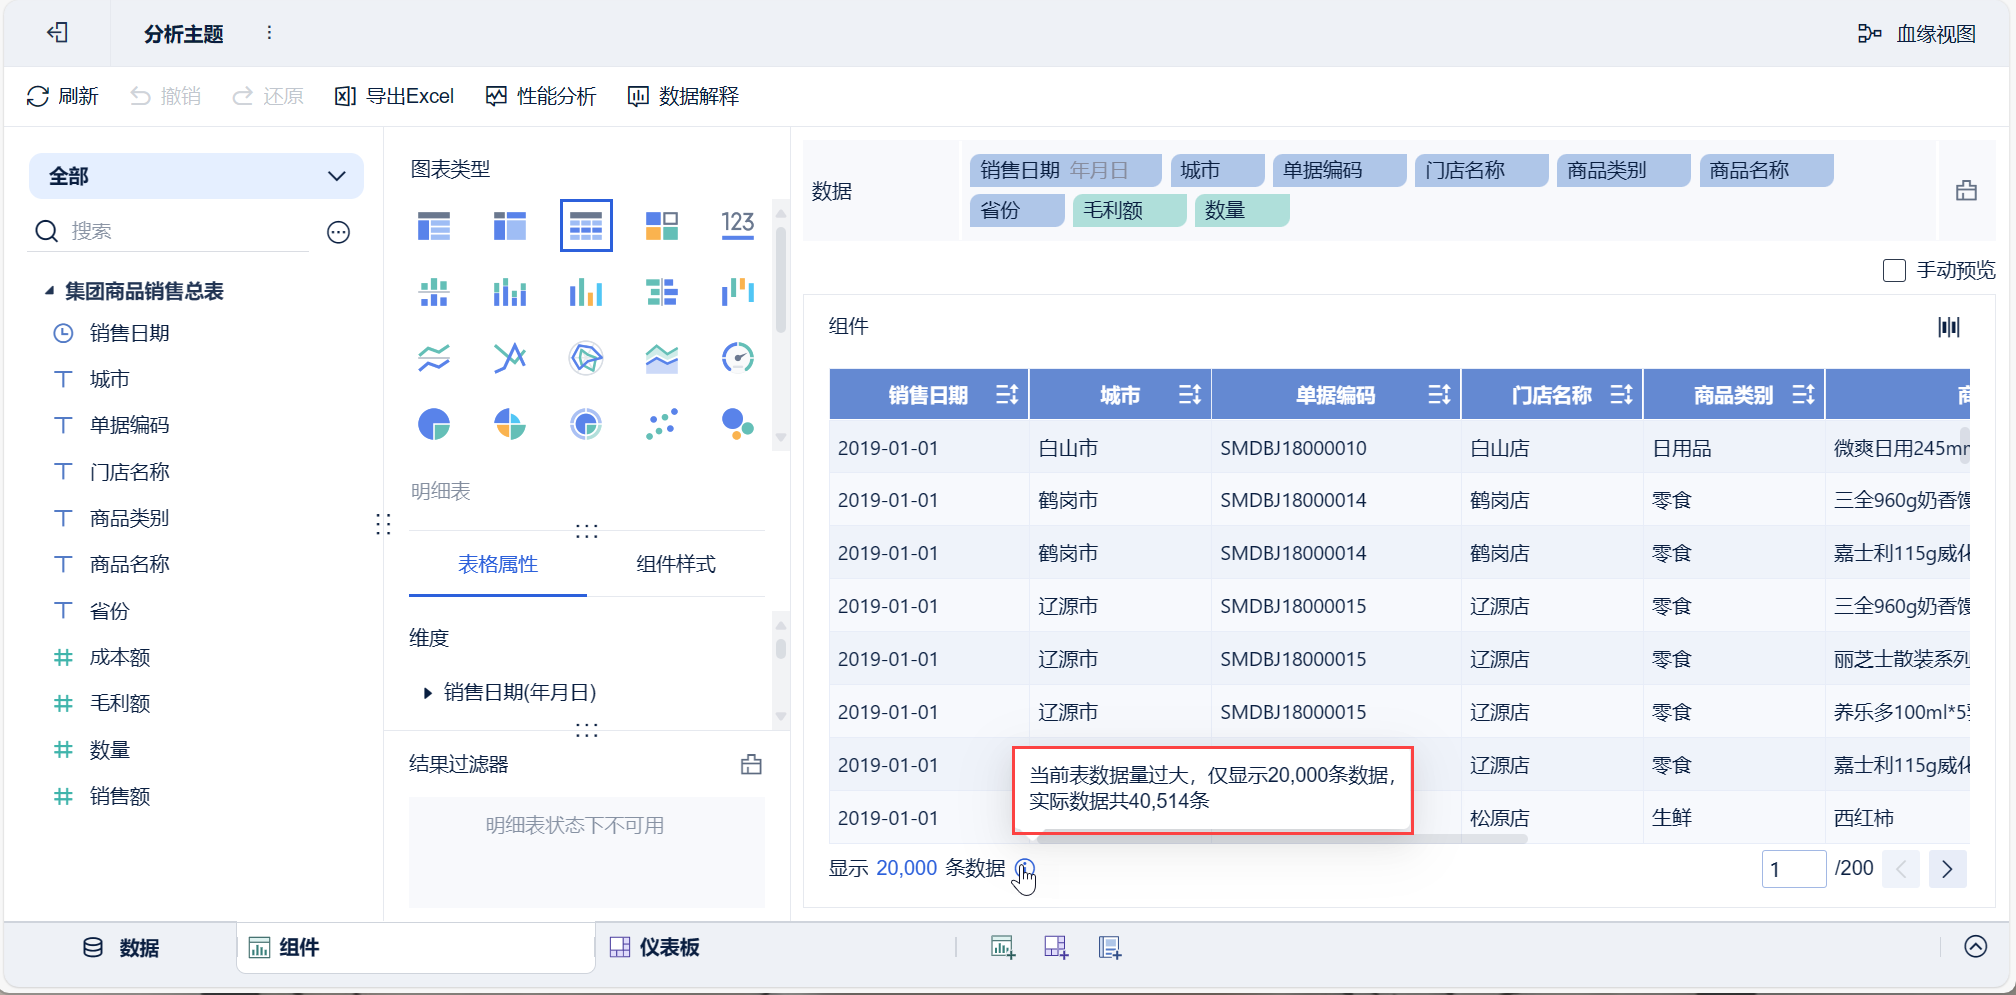Choose the multicolor rose pie chart icon
This screenshot has width=2016, height=995.
click(x=510, y=424)
